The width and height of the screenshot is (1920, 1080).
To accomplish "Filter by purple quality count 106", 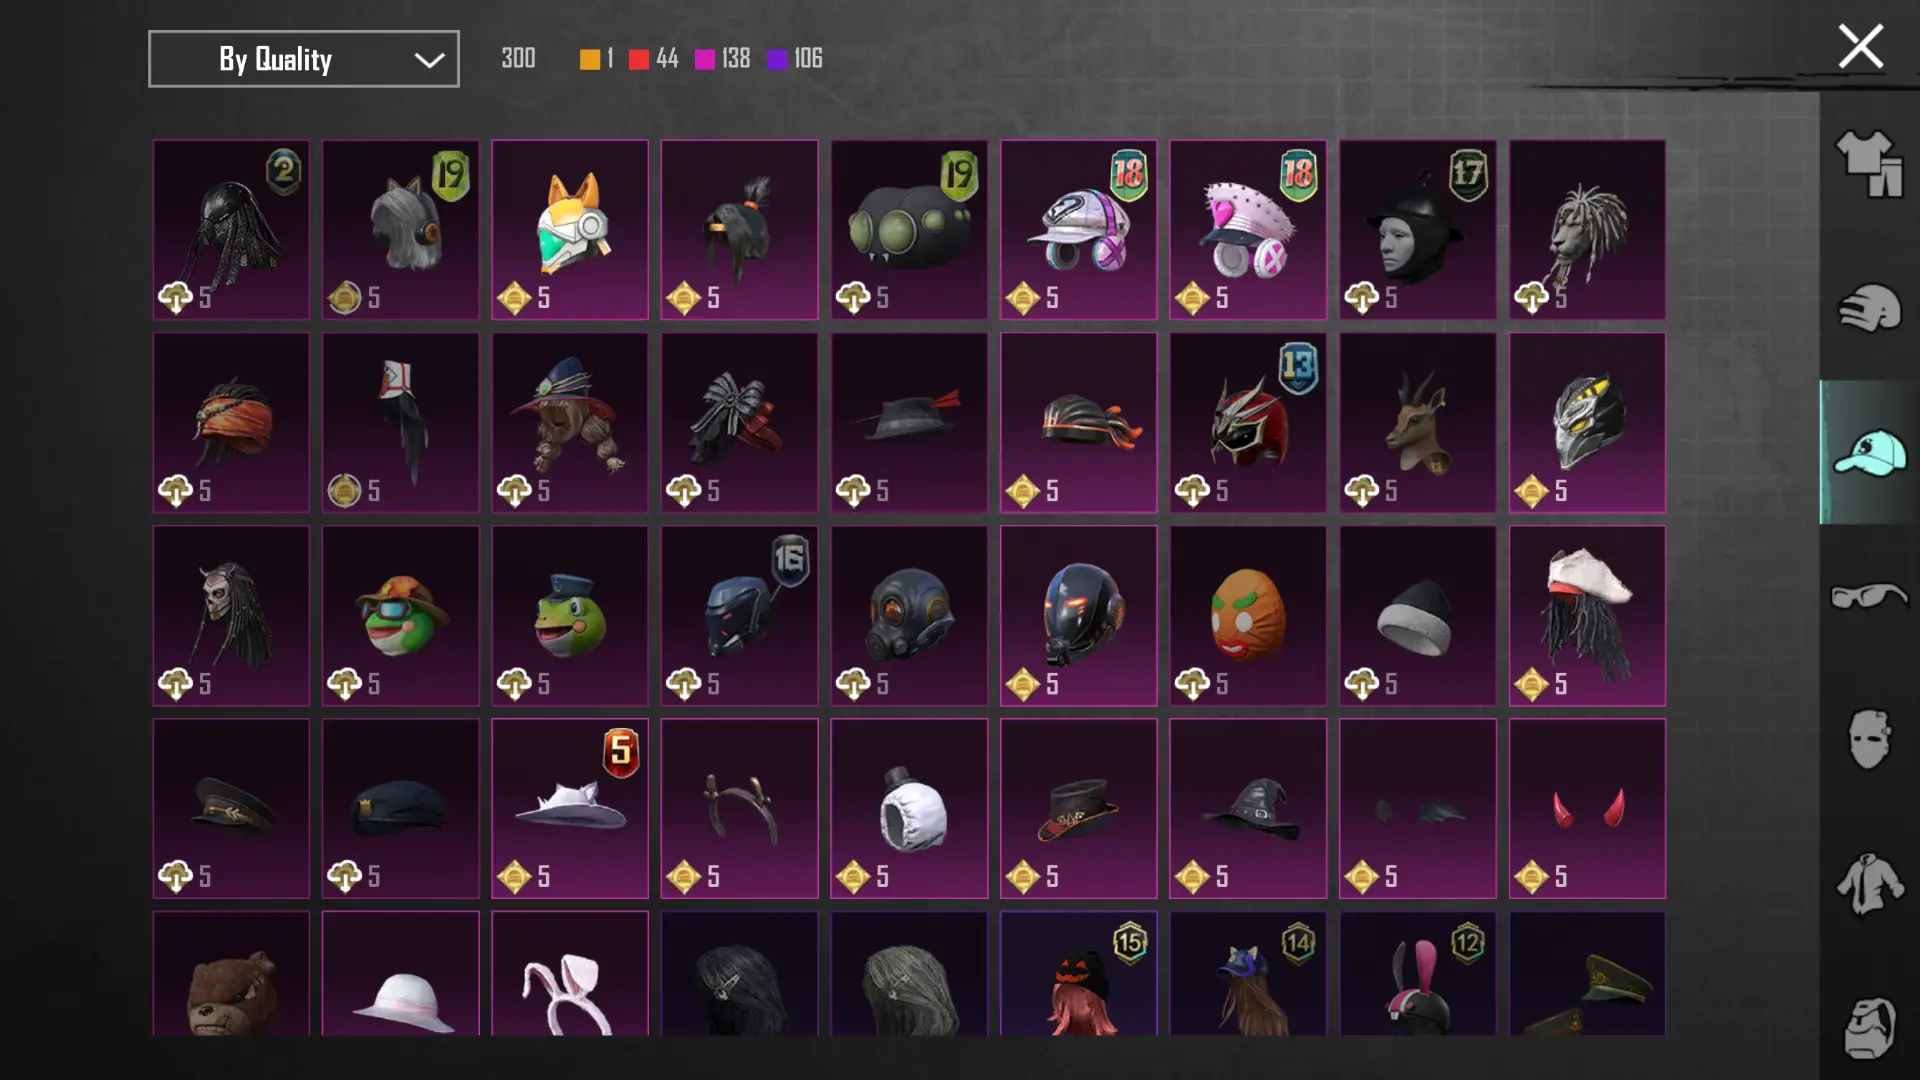I will pos(795,59).
